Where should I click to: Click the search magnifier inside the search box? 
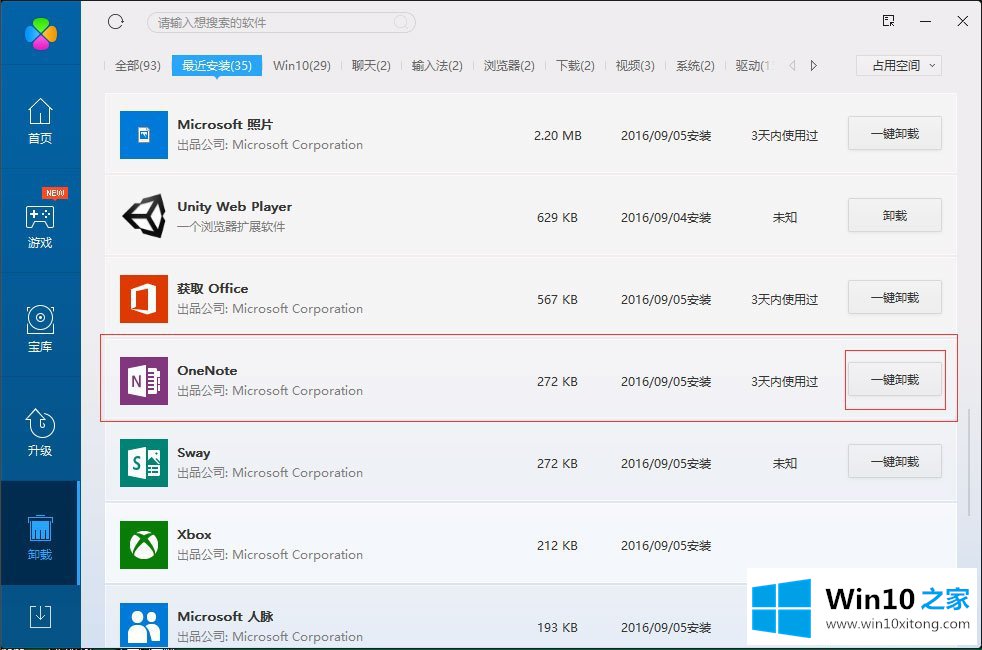[401, 23]
